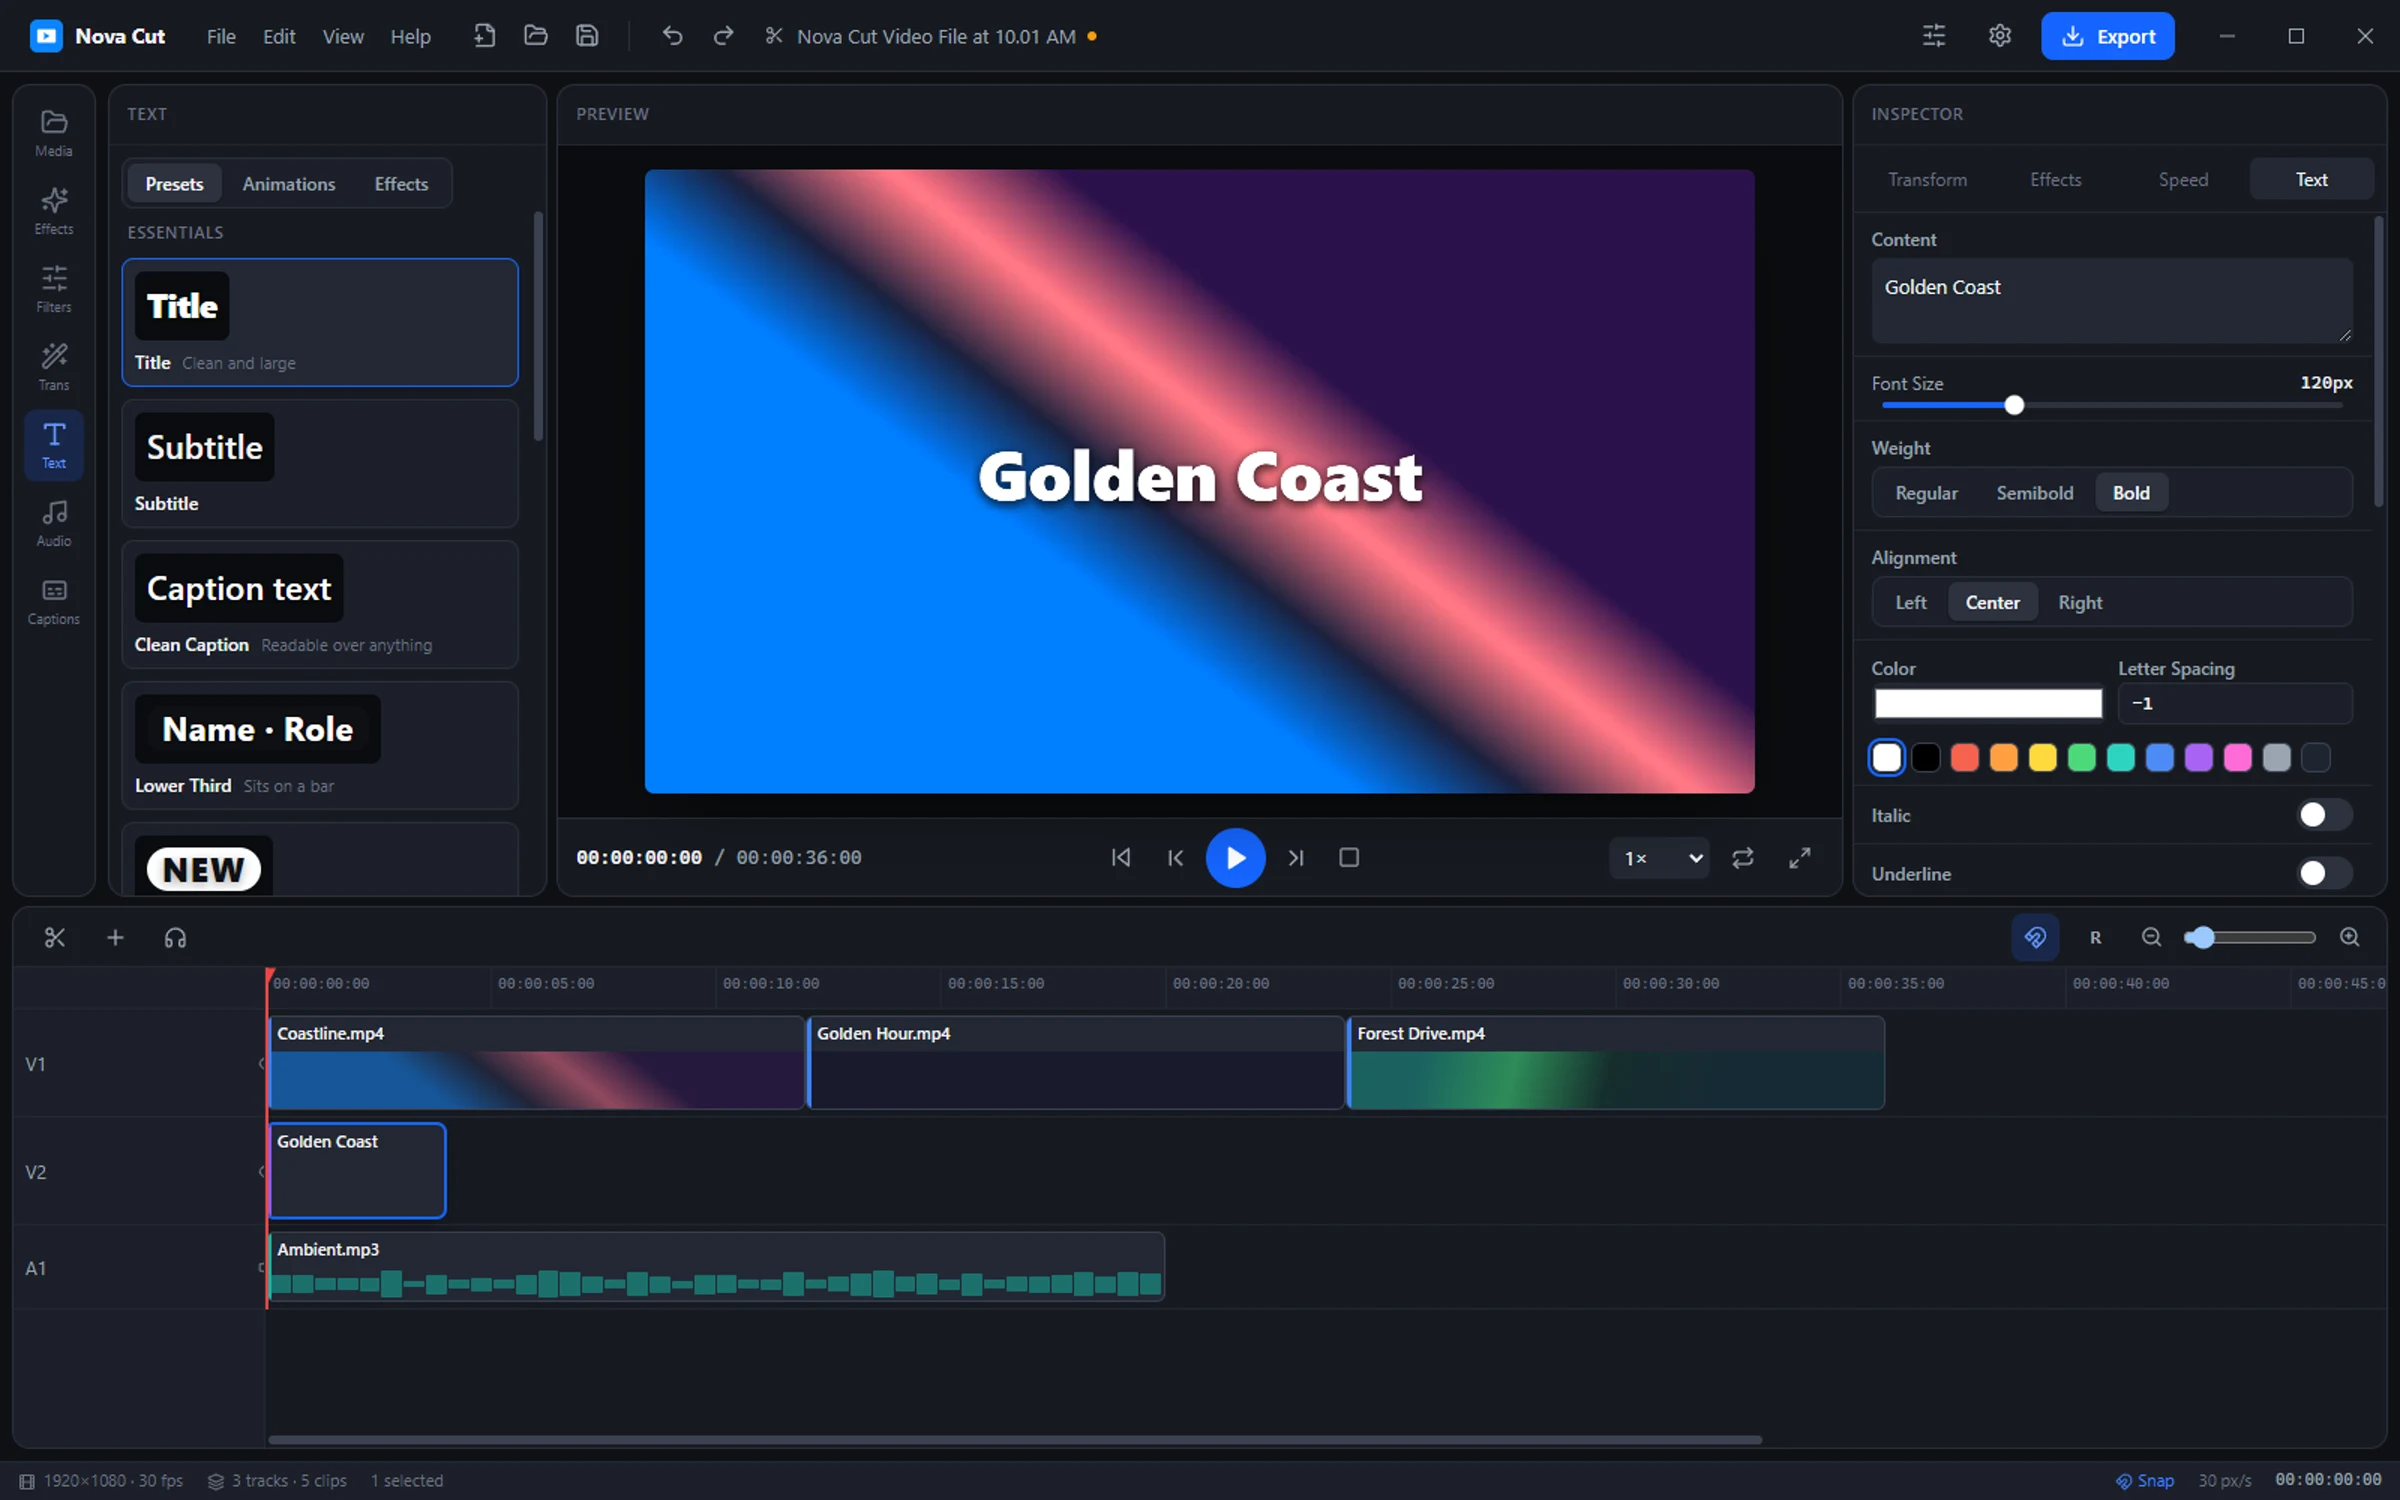Click the undo arrow icon
Viewport: 2400px width, 1500px height.
672,36
